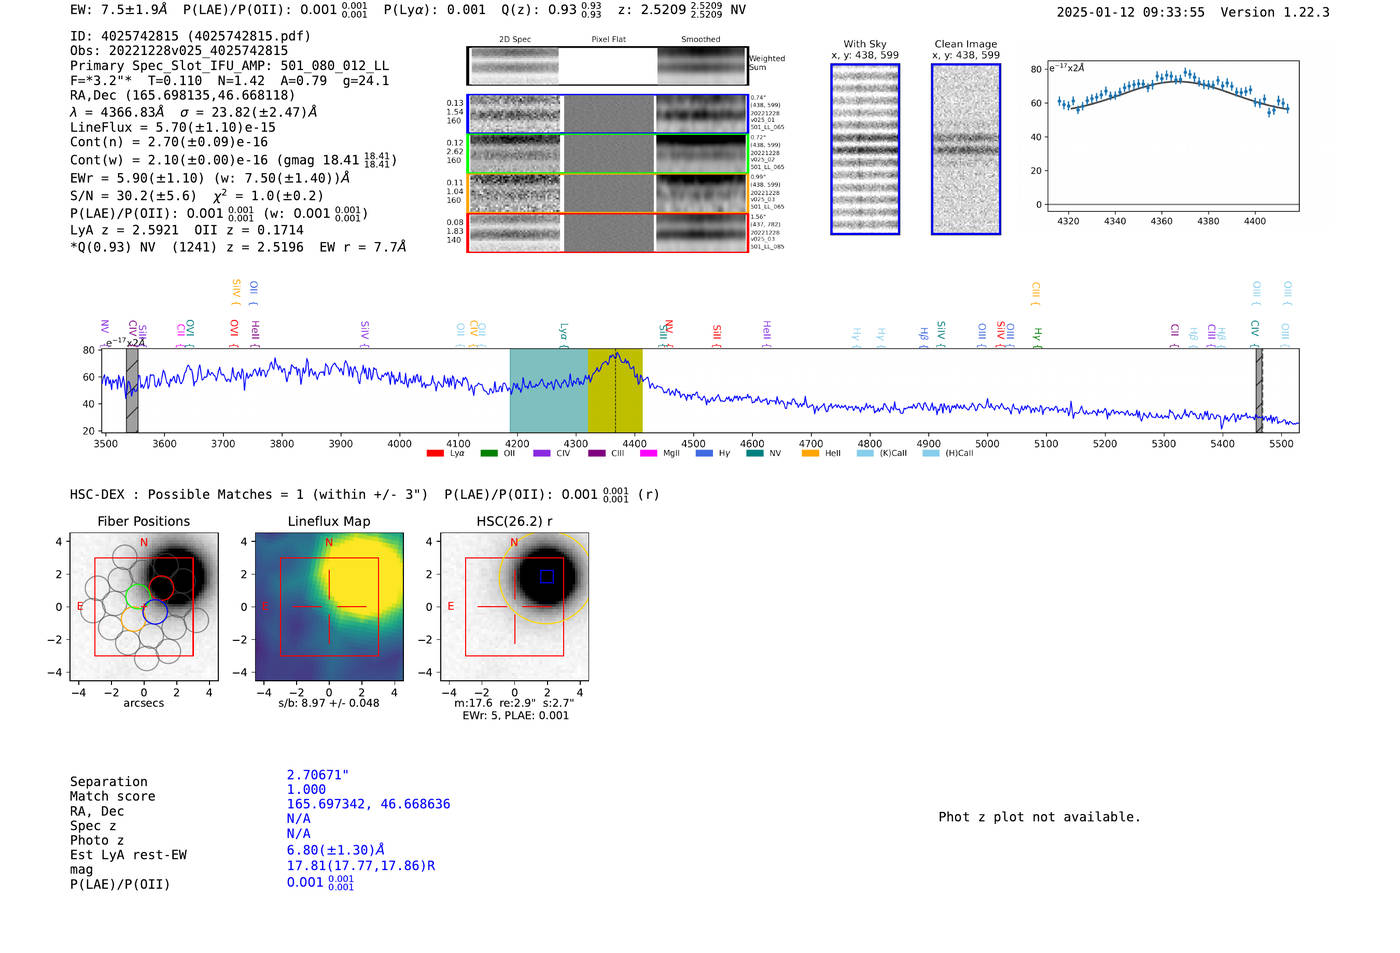Click the timestamp '2025-01-12 09:33:55'
This screenshot has height=953, width=1400.
(1131, 12)
